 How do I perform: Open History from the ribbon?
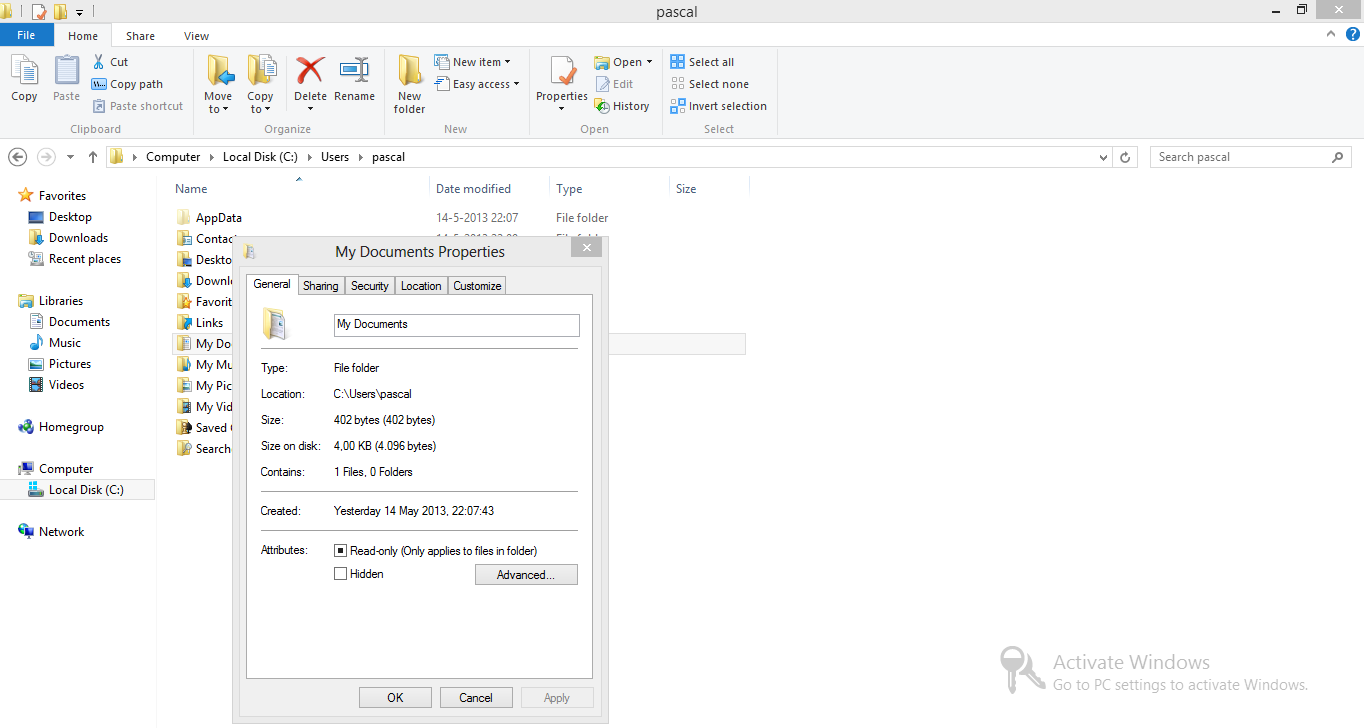click(x=622, y=106)
